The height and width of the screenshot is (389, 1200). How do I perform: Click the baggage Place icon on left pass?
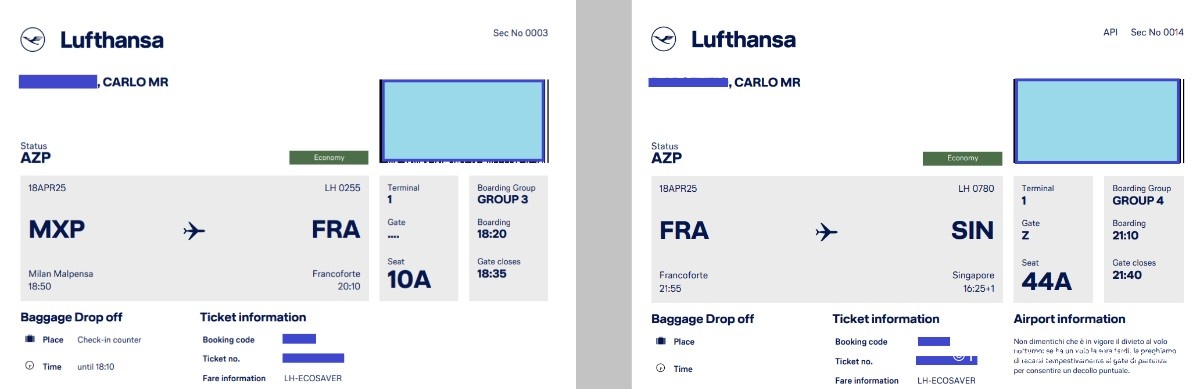coord(29,340)
